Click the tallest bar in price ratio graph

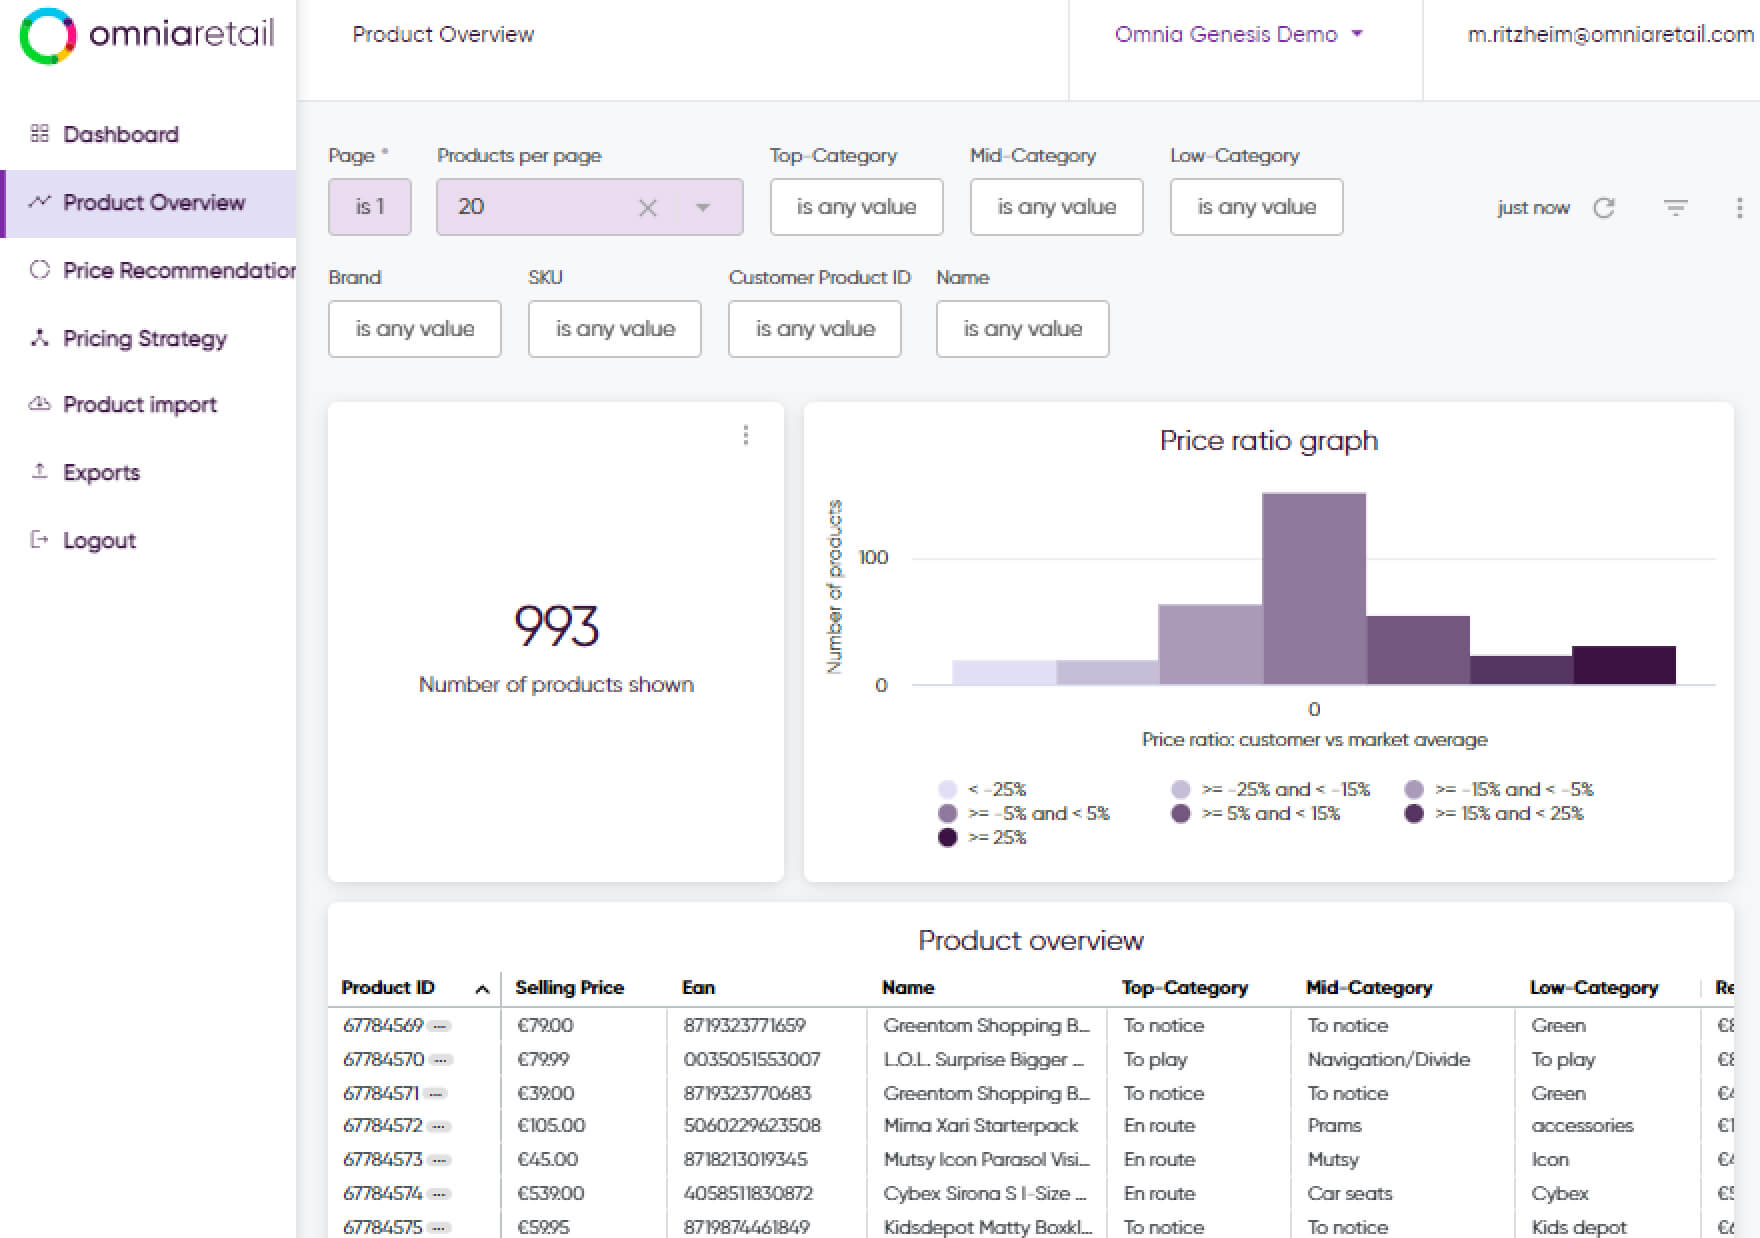[1314, 589]
